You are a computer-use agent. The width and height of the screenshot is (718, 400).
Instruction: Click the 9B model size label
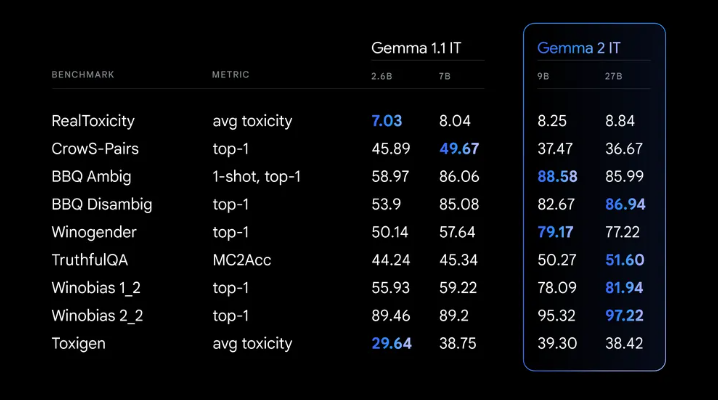544,75
